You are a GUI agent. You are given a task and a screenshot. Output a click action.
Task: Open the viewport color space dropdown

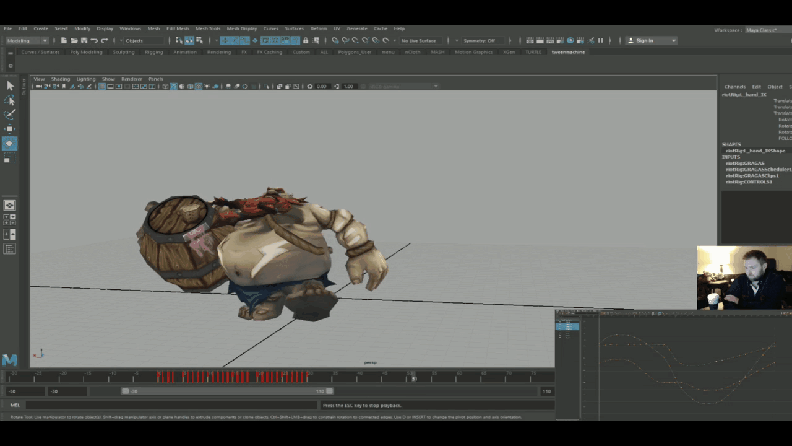(x=404, y=86)
